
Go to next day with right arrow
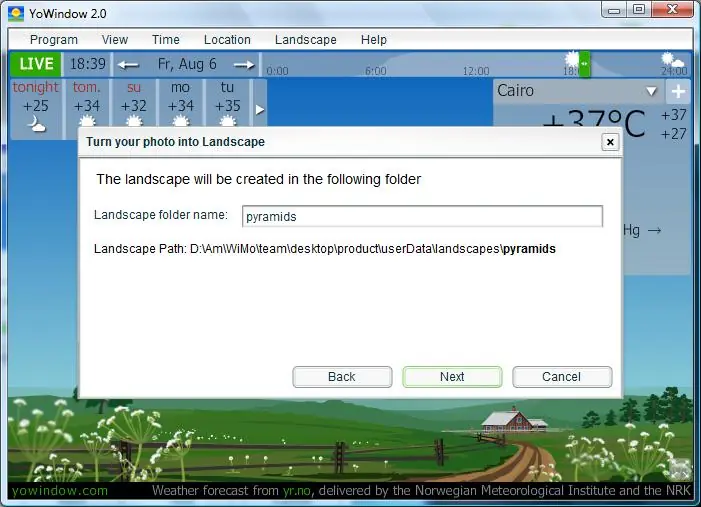tap(244, 65)
